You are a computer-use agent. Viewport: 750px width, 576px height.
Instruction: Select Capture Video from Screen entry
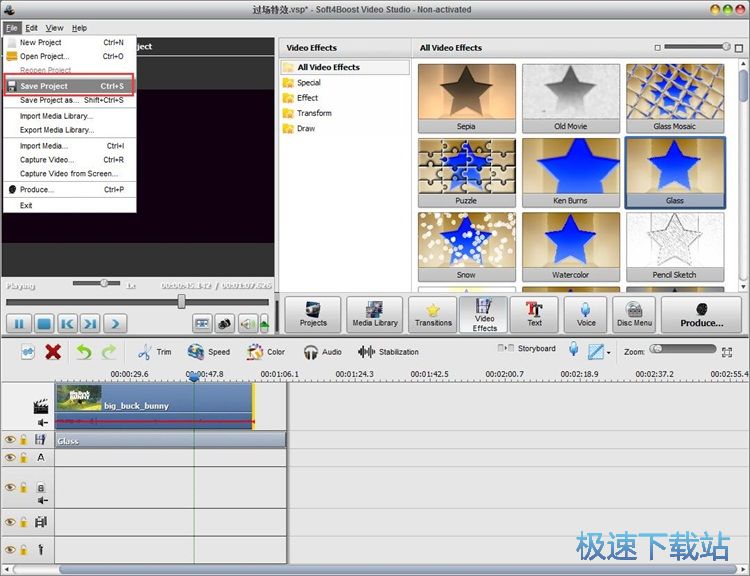coord(69,173)
